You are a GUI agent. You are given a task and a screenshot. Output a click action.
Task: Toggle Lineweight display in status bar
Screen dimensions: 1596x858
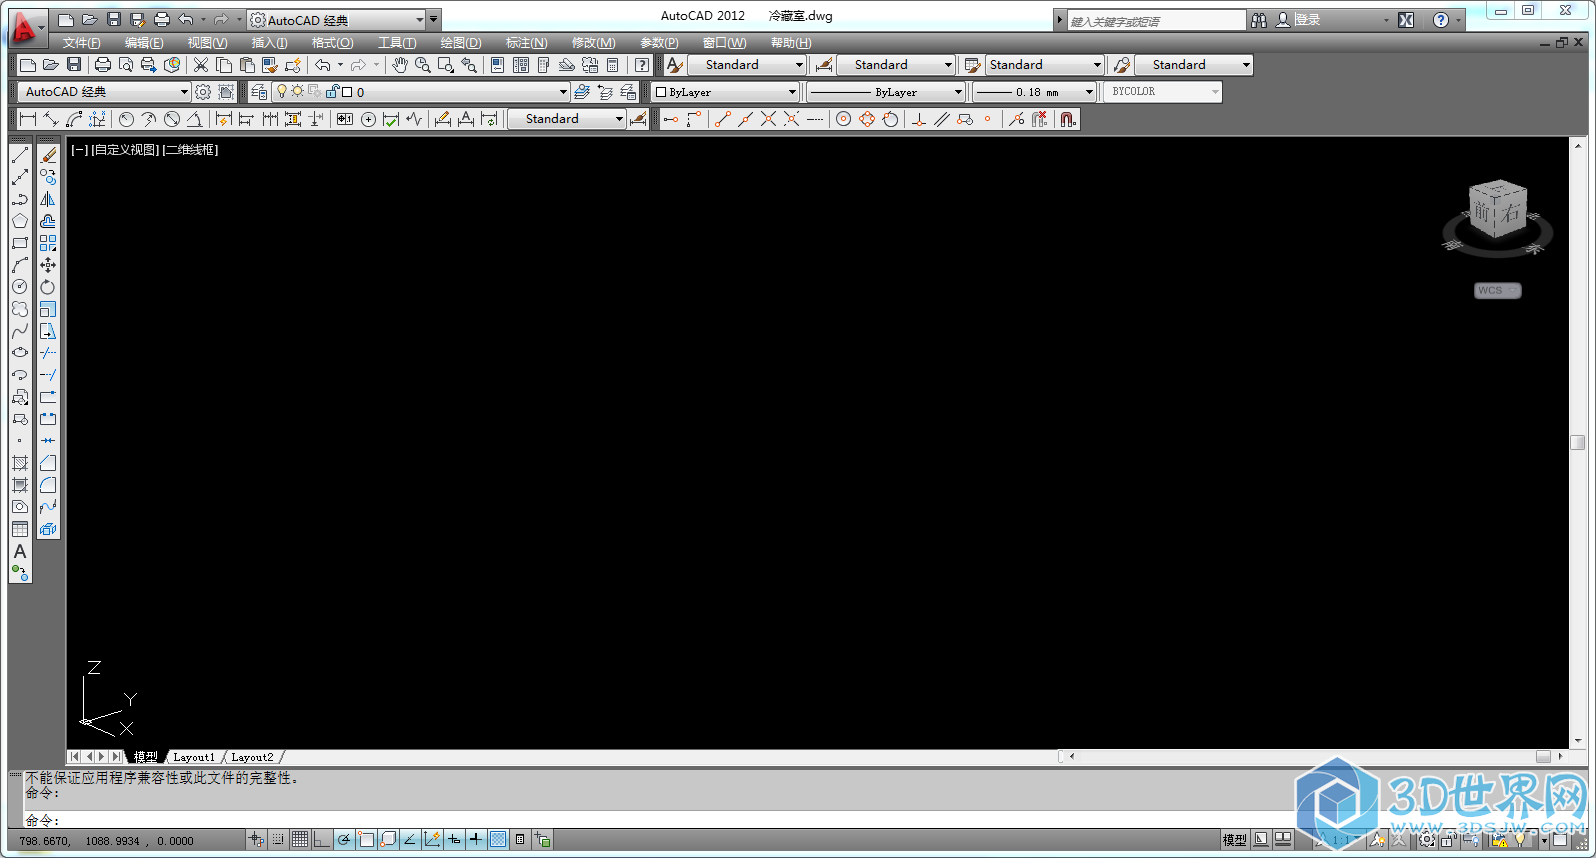[x=476, y=840]
